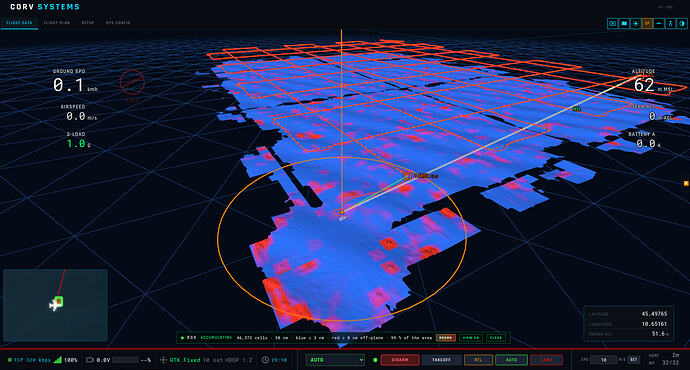The width and height of the screenshot is (690, 370).
Task: Click the TAKEOFF button
Action: [441, 360]
